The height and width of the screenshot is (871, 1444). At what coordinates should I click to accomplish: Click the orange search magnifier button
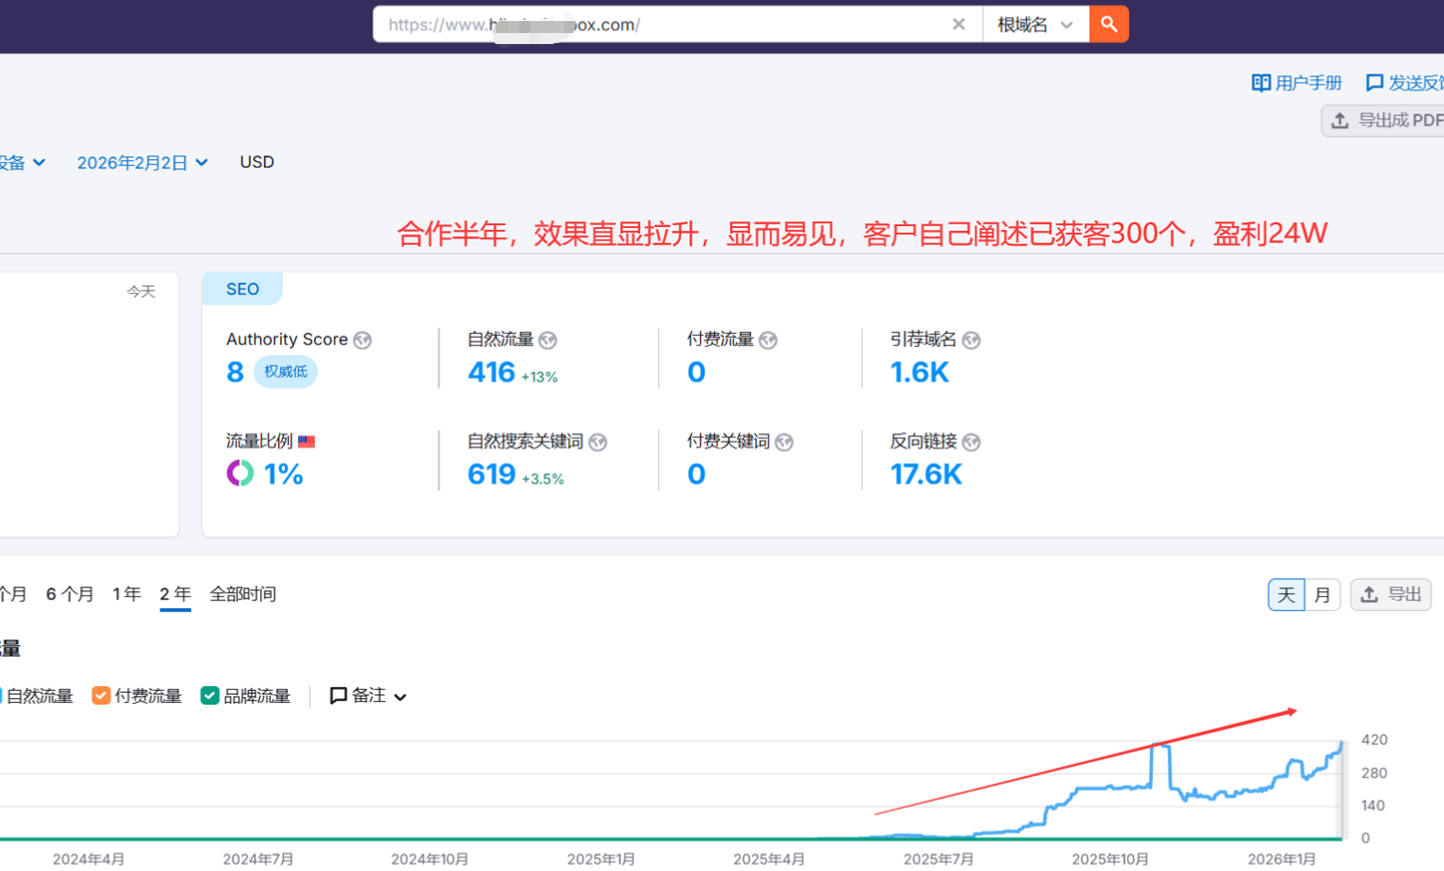click(1108, 24)
